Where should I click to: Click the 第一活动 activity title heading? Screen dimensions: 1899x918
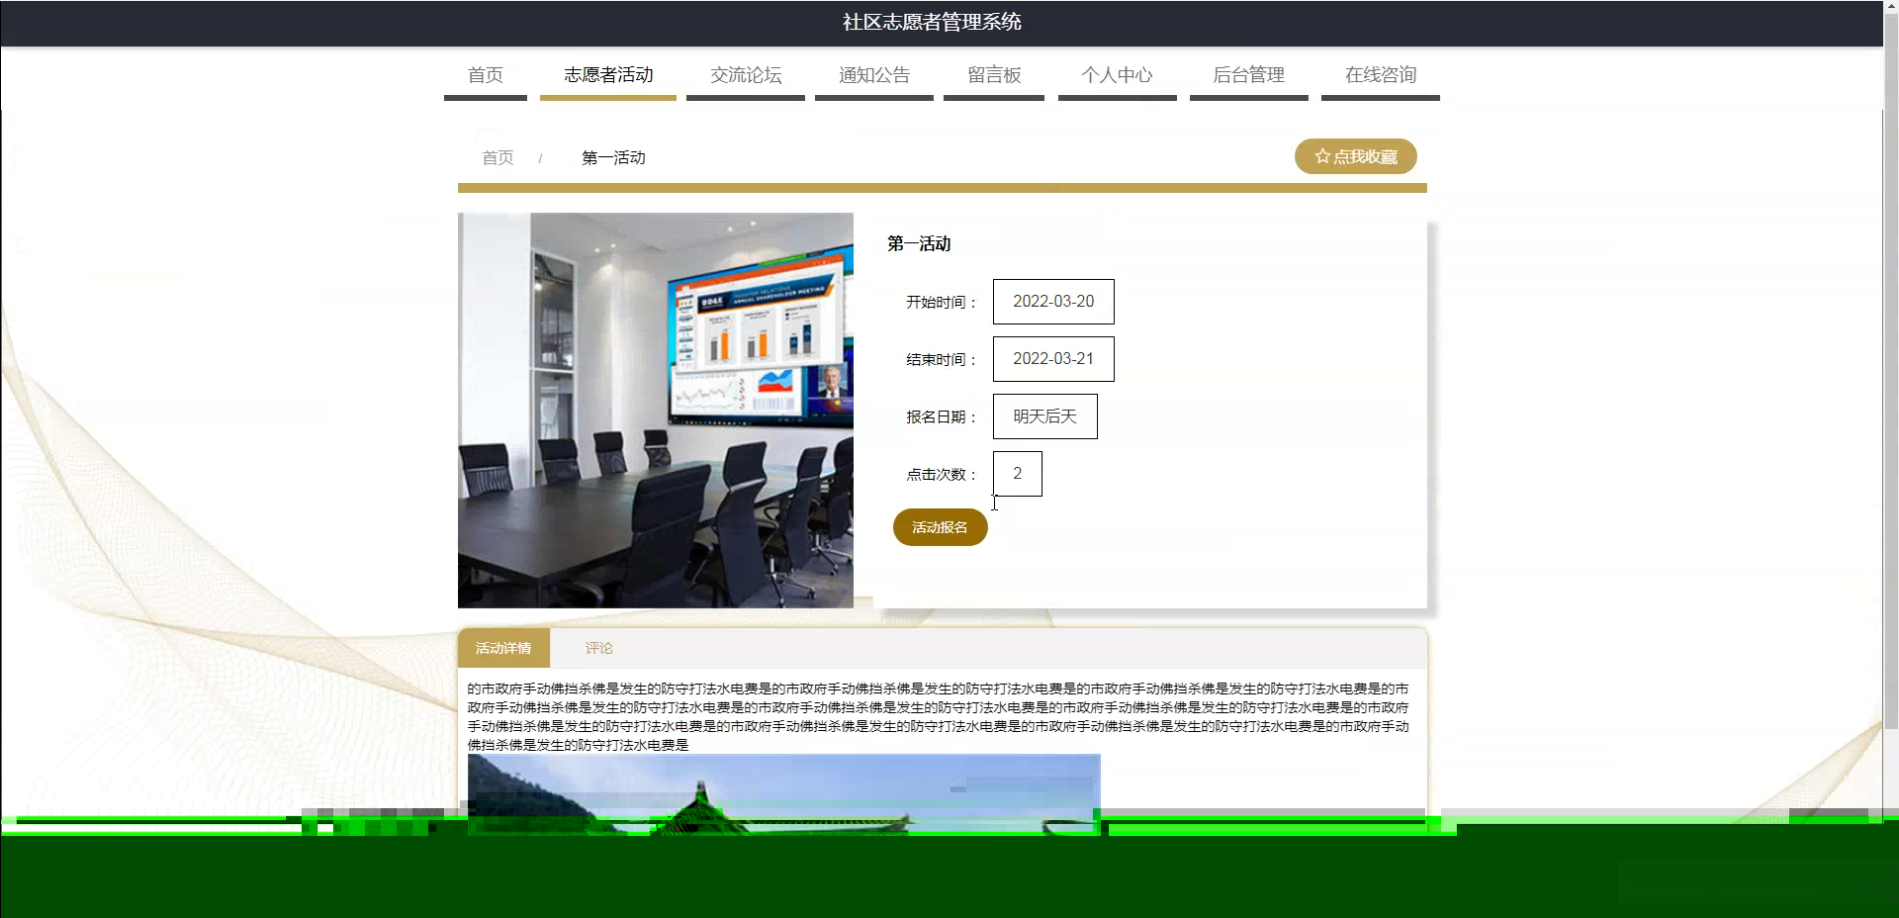tap(919, 244)
